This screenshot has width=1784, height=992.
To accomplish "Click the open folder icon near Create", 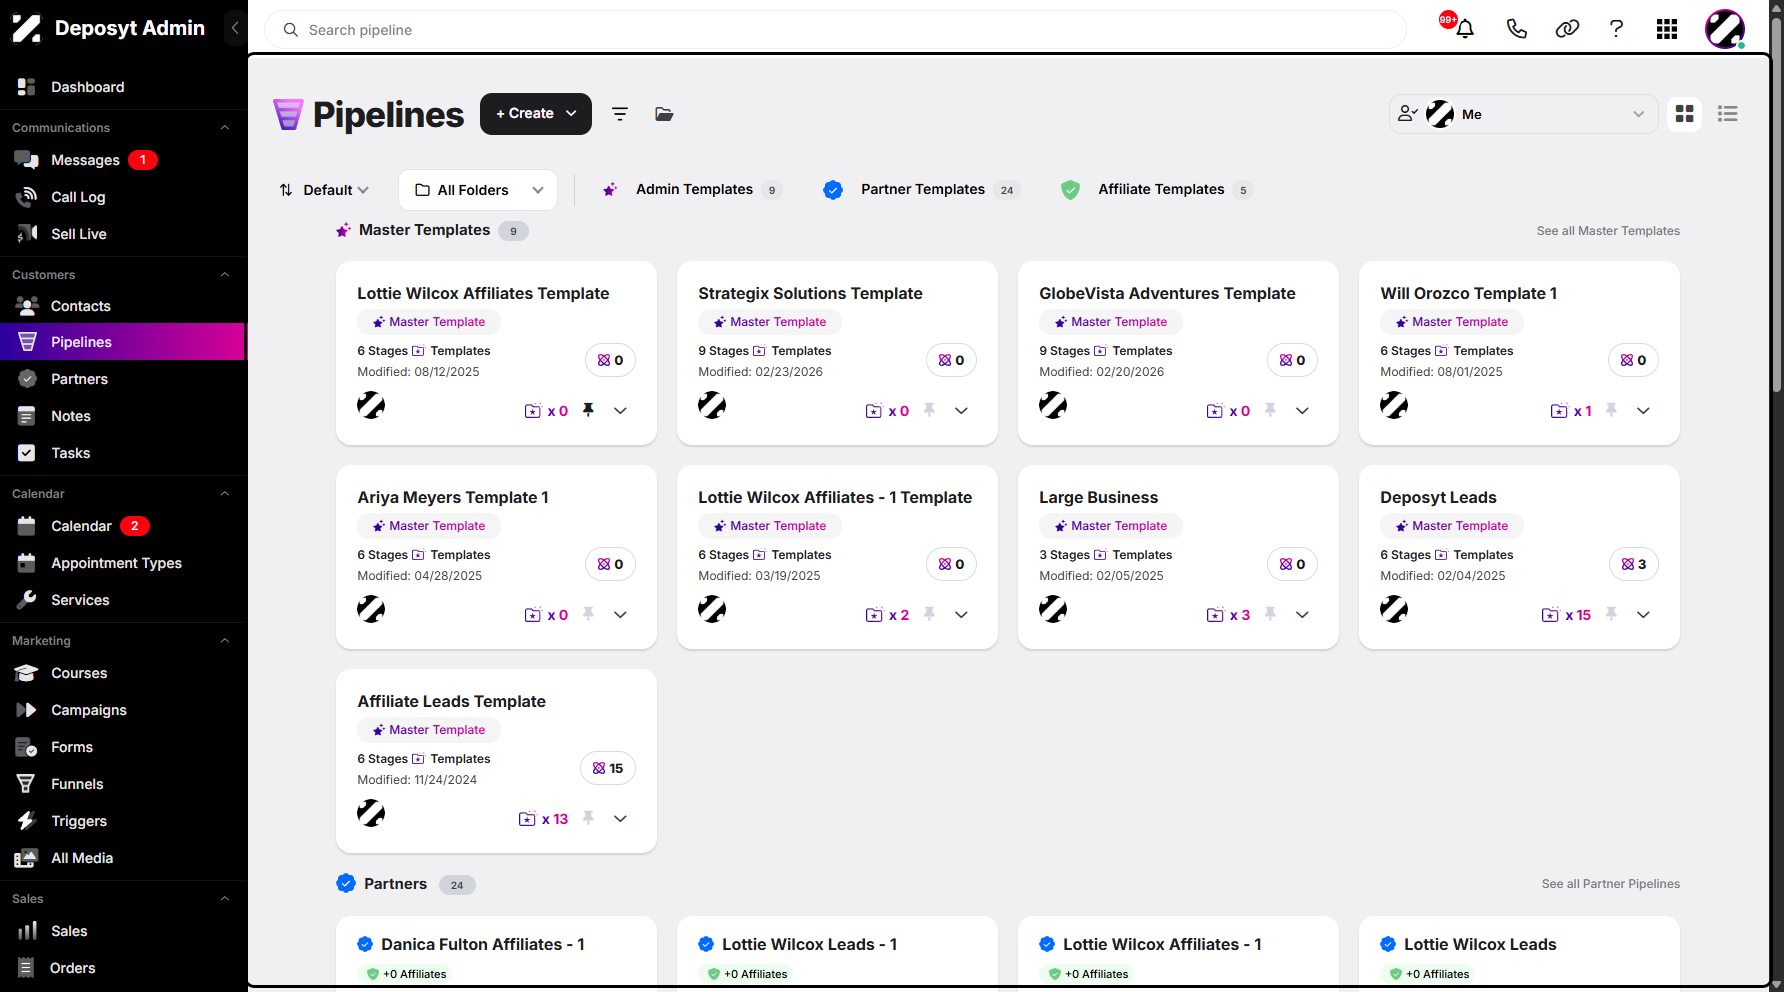I will (x=664, y=114).
